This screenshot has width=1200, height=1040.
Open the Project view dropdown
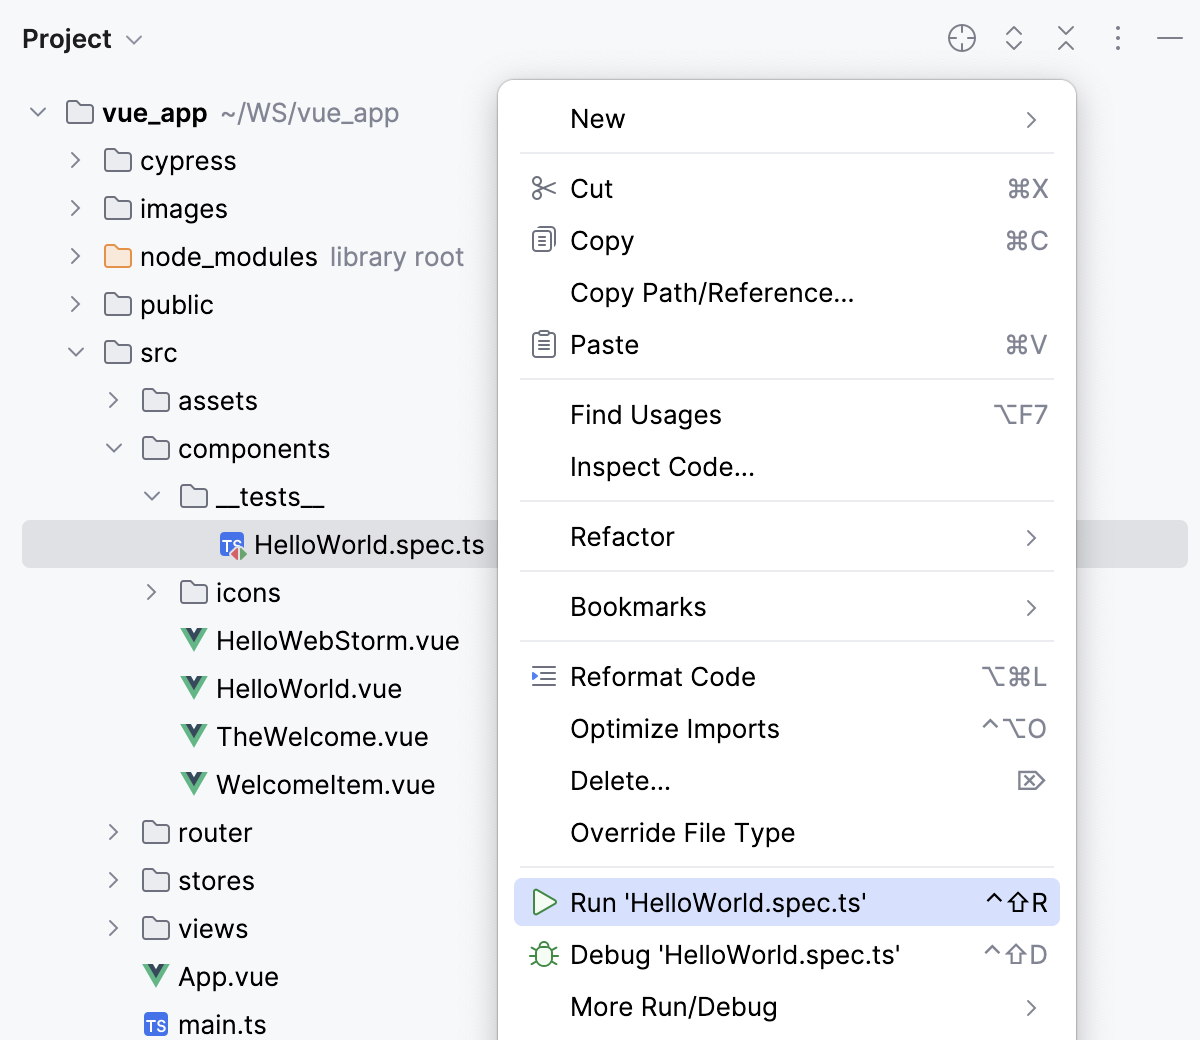[133, 39]
